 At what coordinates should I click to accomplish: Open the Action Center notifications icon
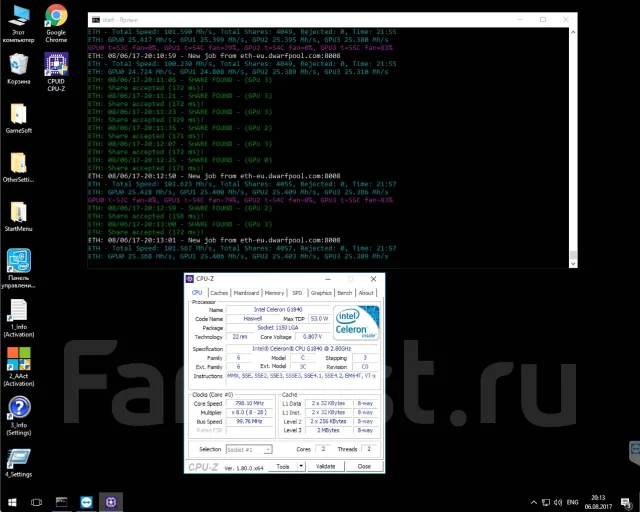tap(626, 503)
